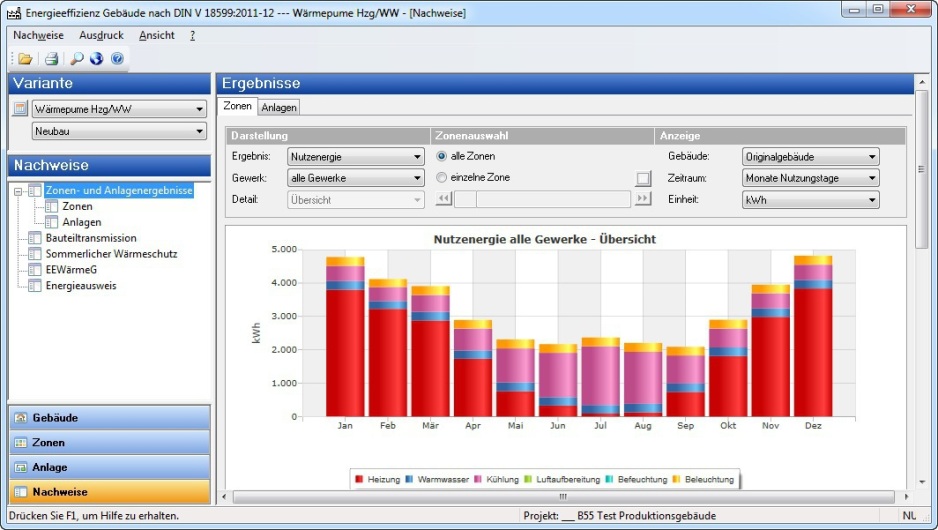
Task: Select the 'alle Zonen' radio button
Action: (x=442, y=156)
